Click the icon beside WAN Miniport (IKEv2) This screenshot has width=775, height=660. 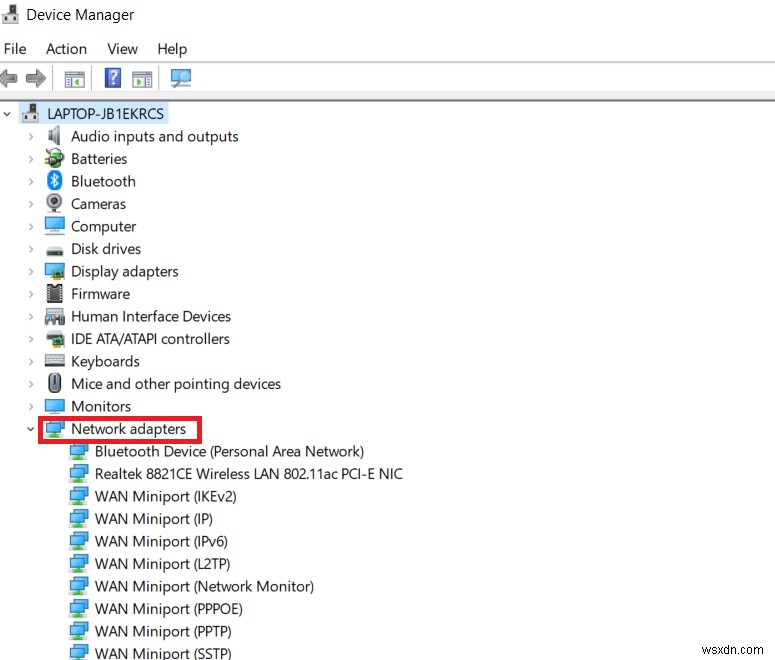click(79, 496)
